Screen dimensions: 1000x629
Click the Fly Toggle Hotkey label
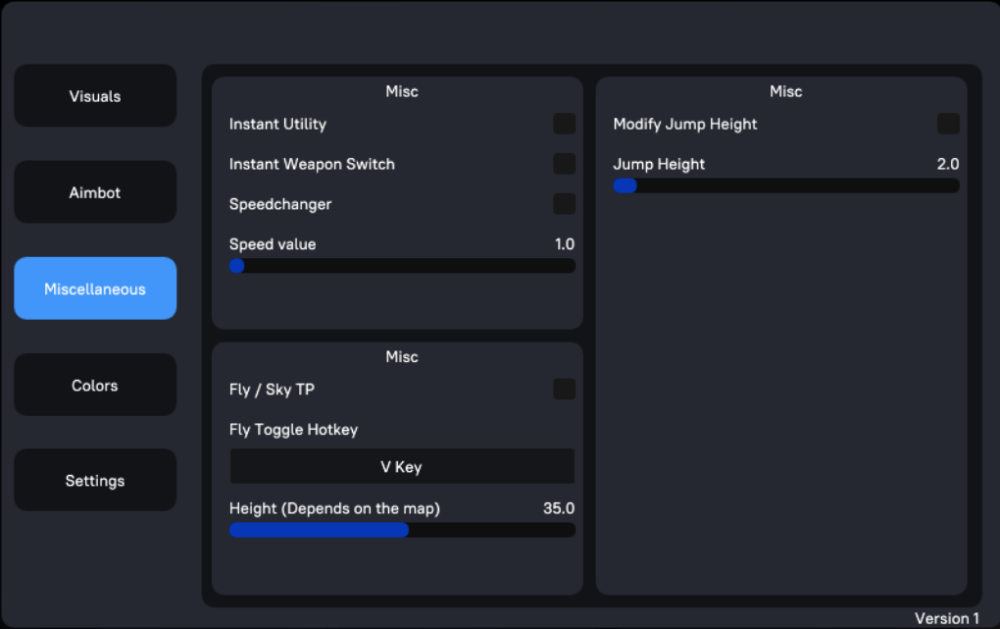293,429
